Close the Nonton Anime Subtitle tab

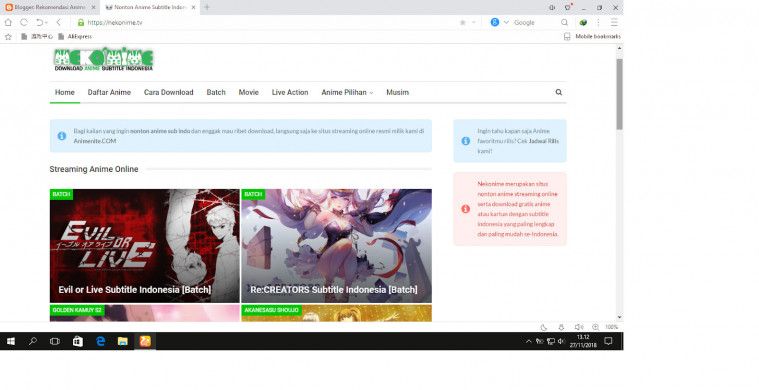tap(194, 7)
